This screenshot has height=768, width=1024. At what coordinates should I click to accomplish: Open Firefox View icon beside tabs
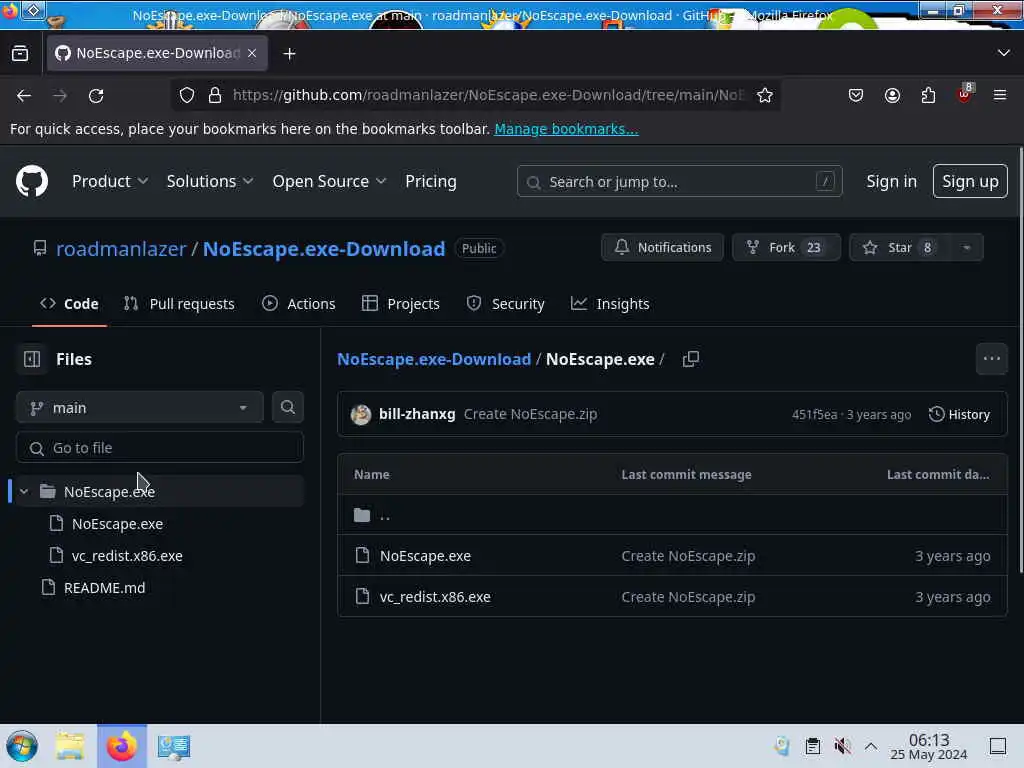[x=20, y=54]
